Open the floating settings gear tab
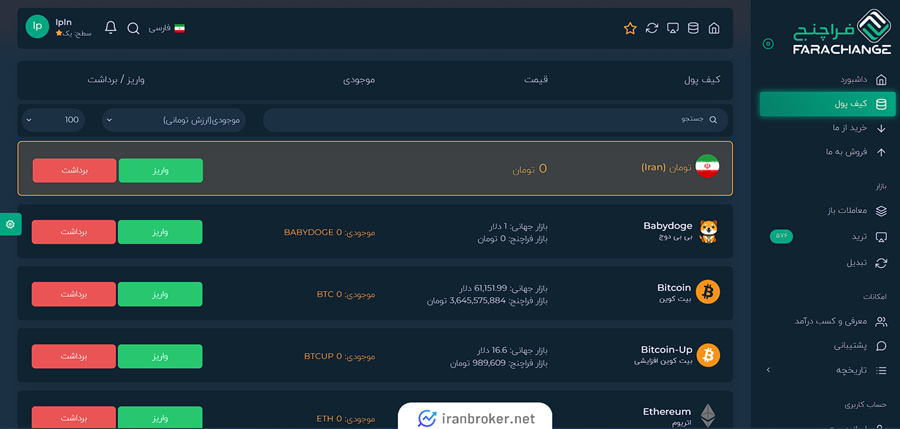900x429 pixels. coord(10,224)
